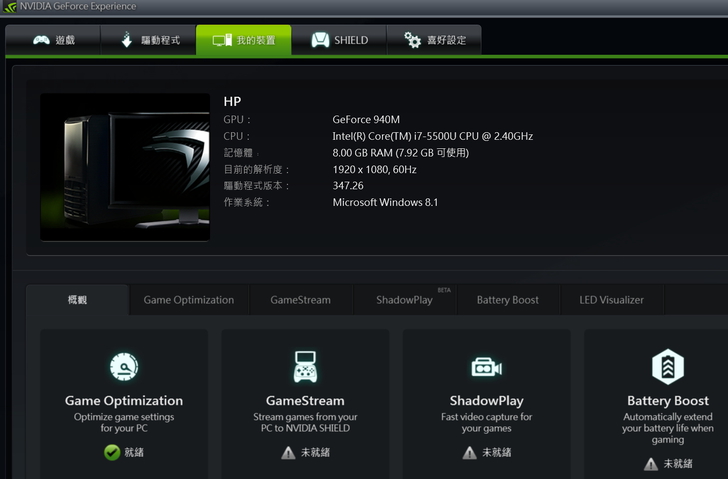Image resolution: width=728 pixels, height=479 pixels.
Task: Click the 就緒 ready status under Game Optimization
Action: point(134,453)
